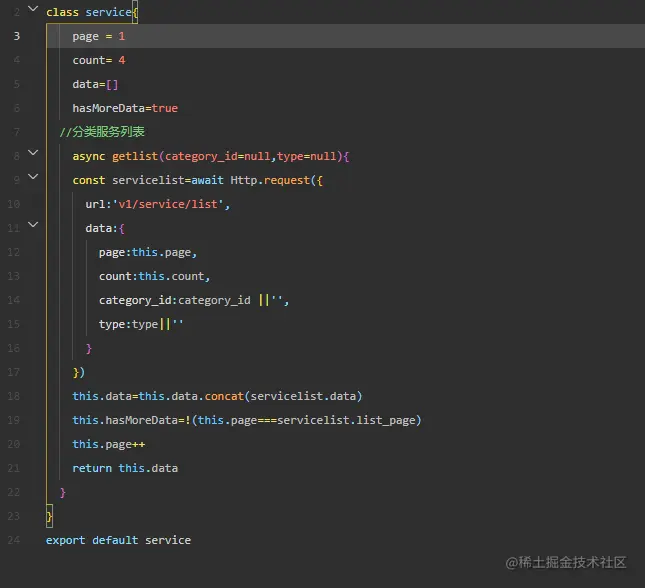The height and width of the screenshot is (588, 645).
Task: Click 'count:this.count,' line
Action: pyautogui.click(x=155, y=276)
